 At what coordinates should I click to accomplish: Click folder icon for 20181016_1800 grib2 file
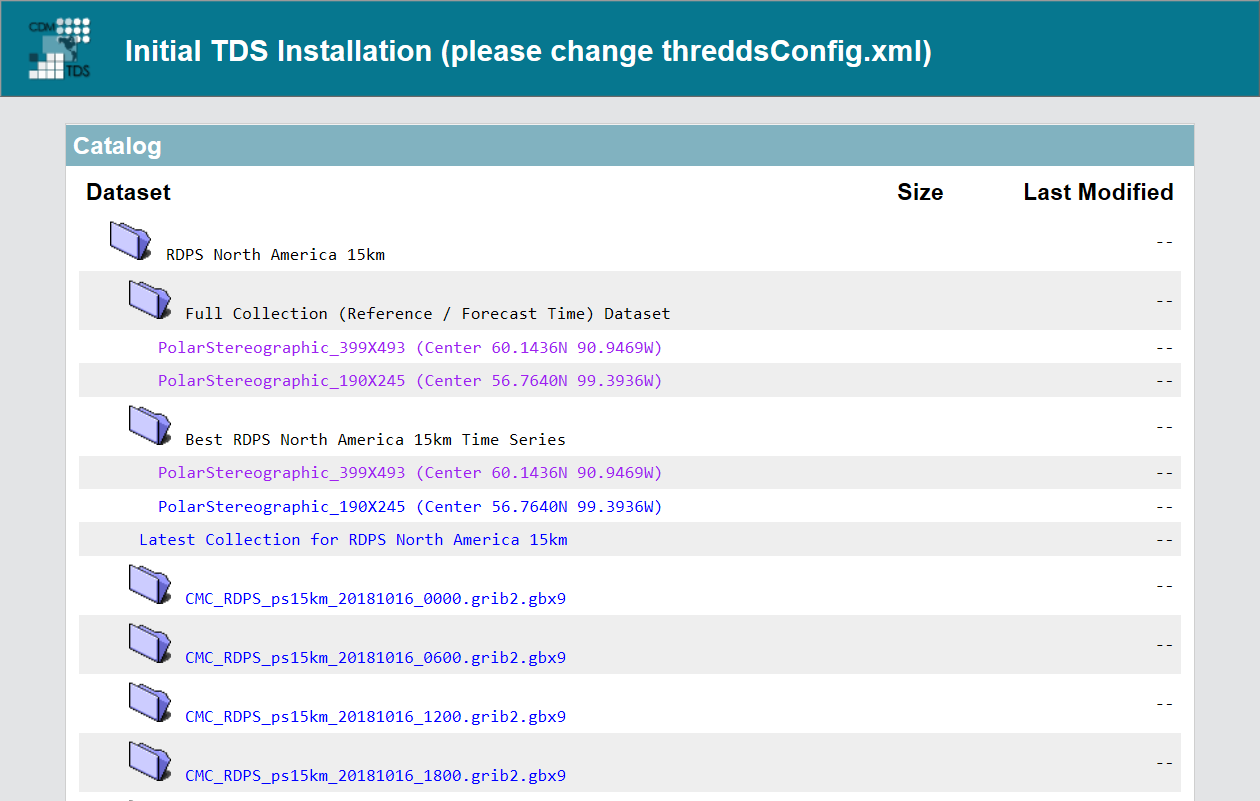click(x=150, y=762)
